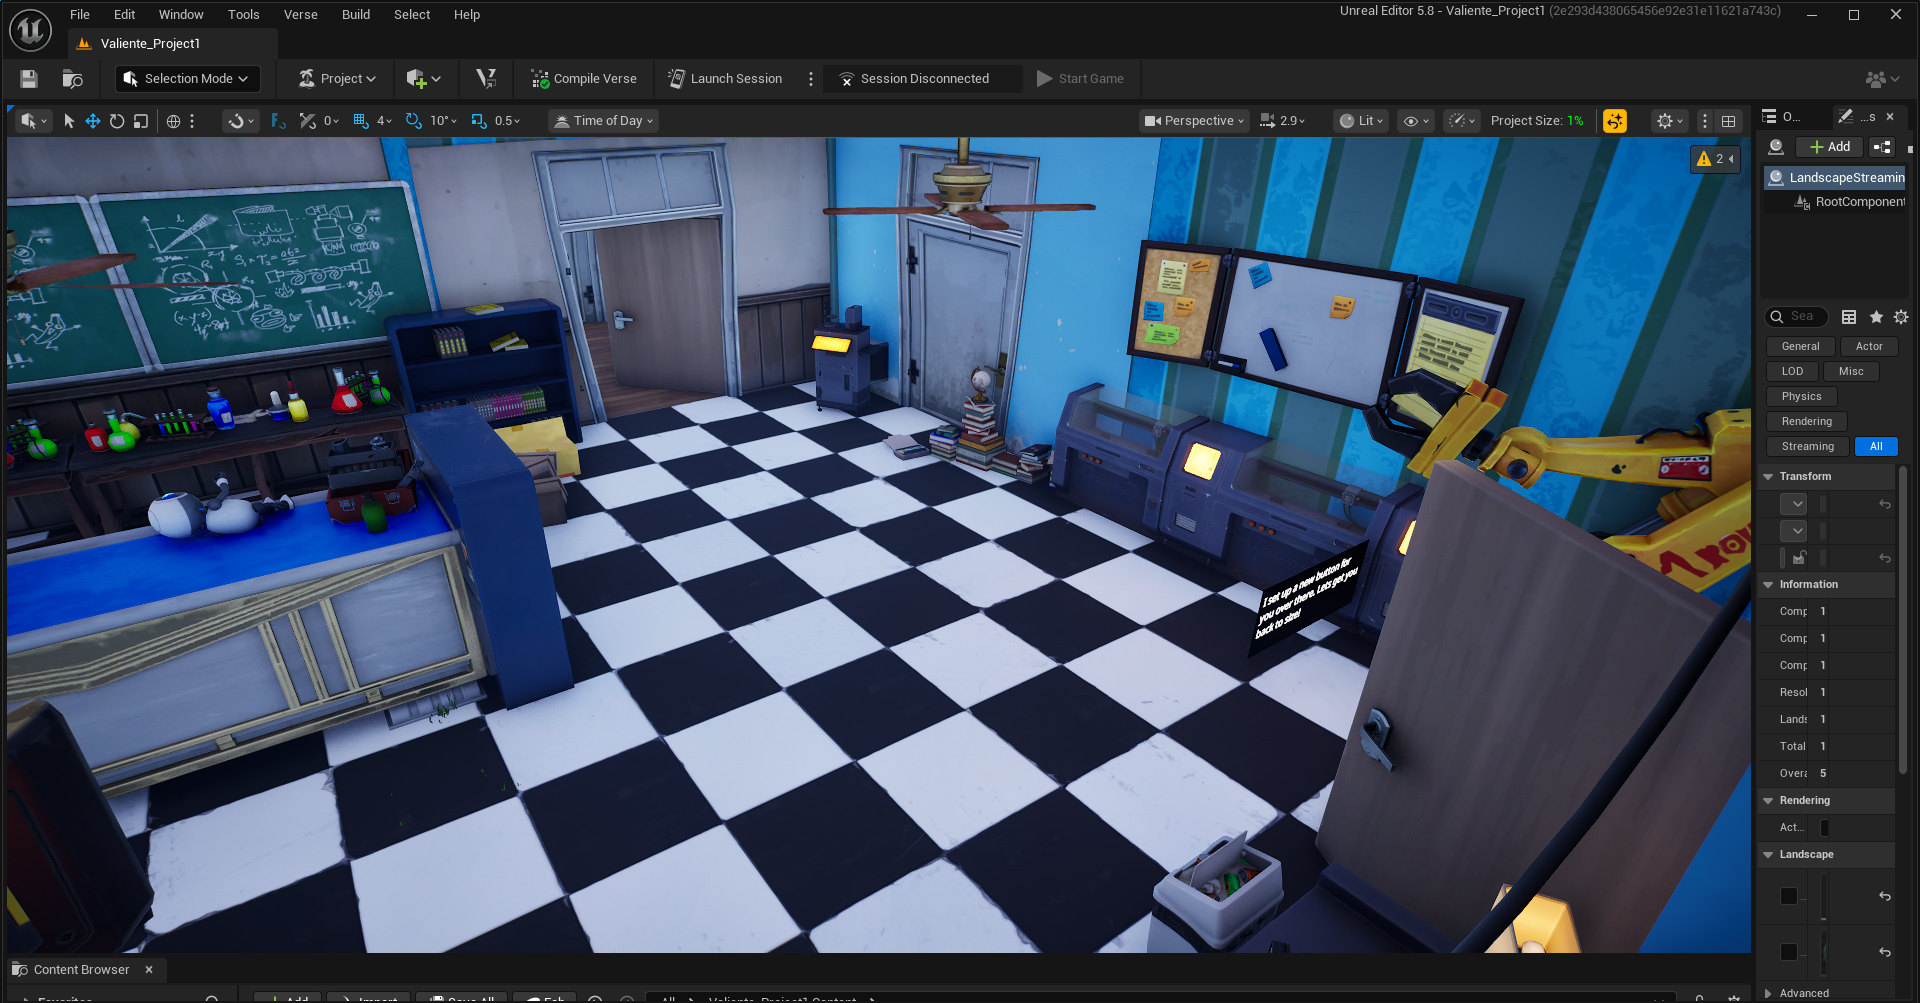Collapse the Information section
The image size is (1920, 1003).
(1768, 585)
